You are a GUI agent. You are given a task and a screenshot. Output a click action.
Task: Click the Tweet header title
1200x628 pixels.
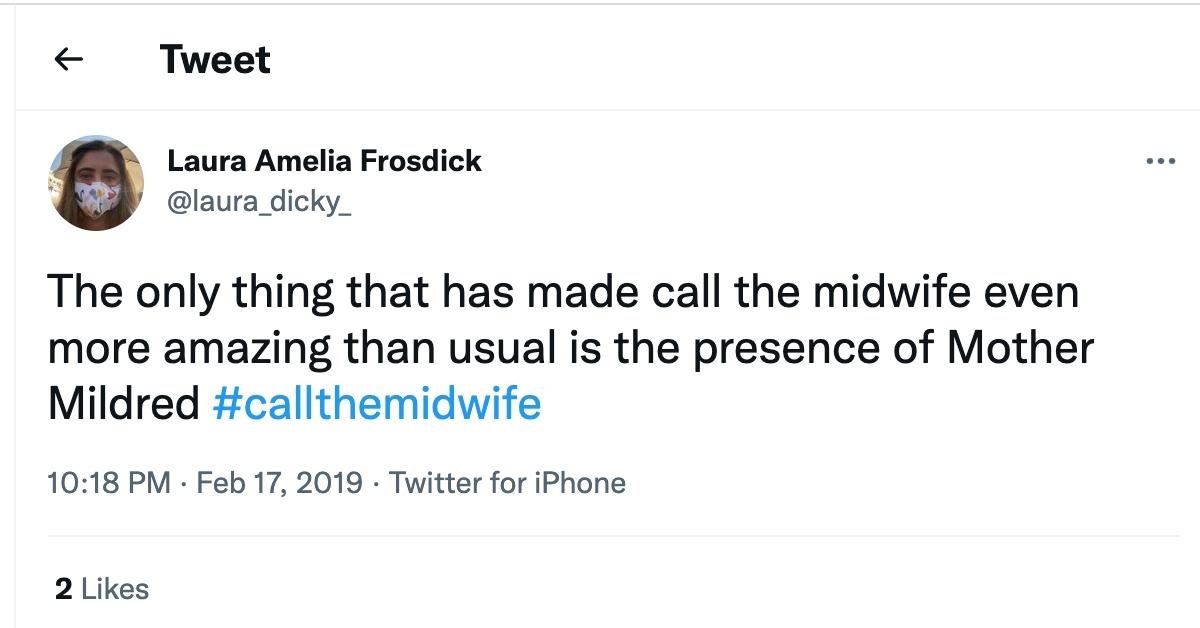tap(215, 60)
